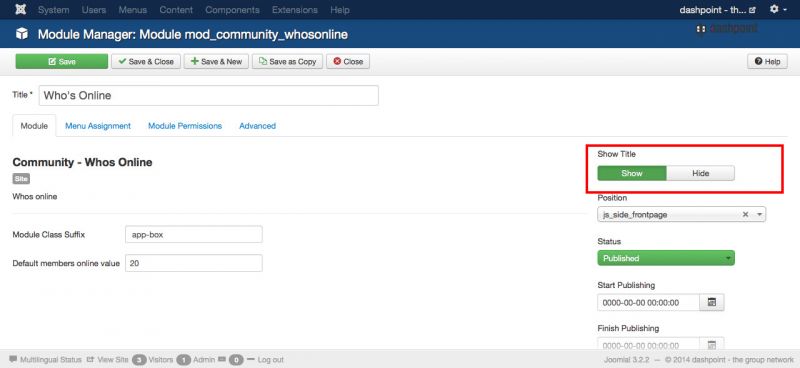Click View Site link in footer
This screenshot has height=368, width=800.
[x=107, y=359]
